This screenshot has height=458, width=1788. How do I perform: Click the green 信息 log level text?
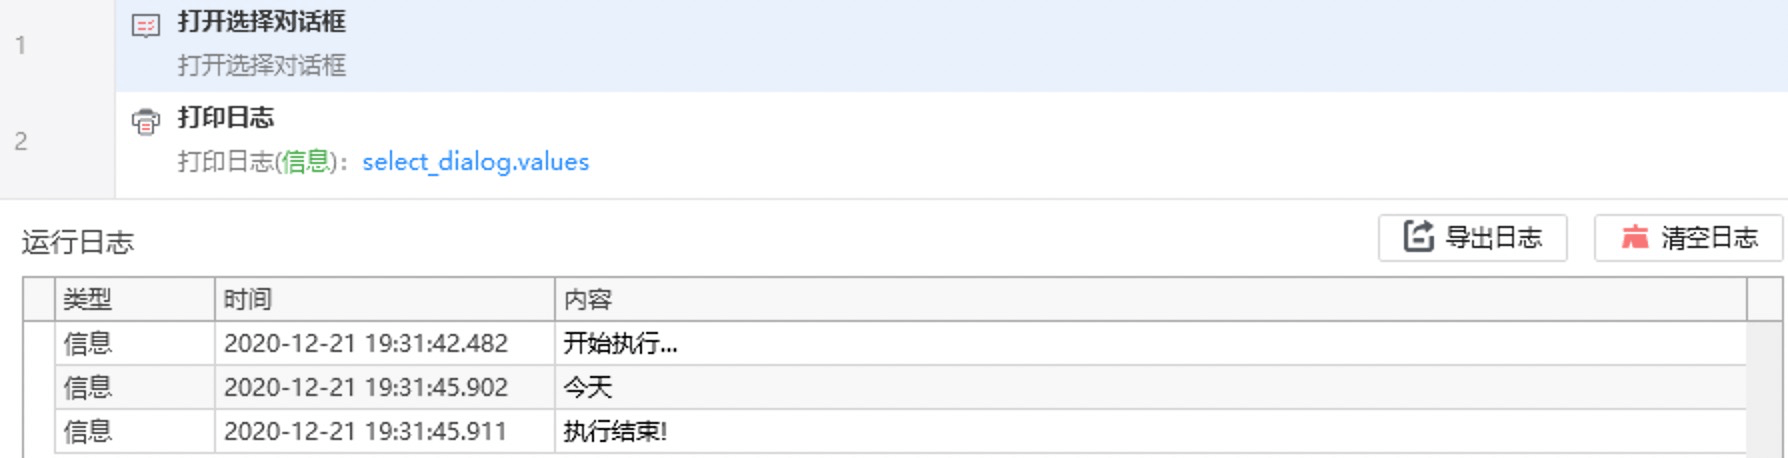(x=305, y=162)
